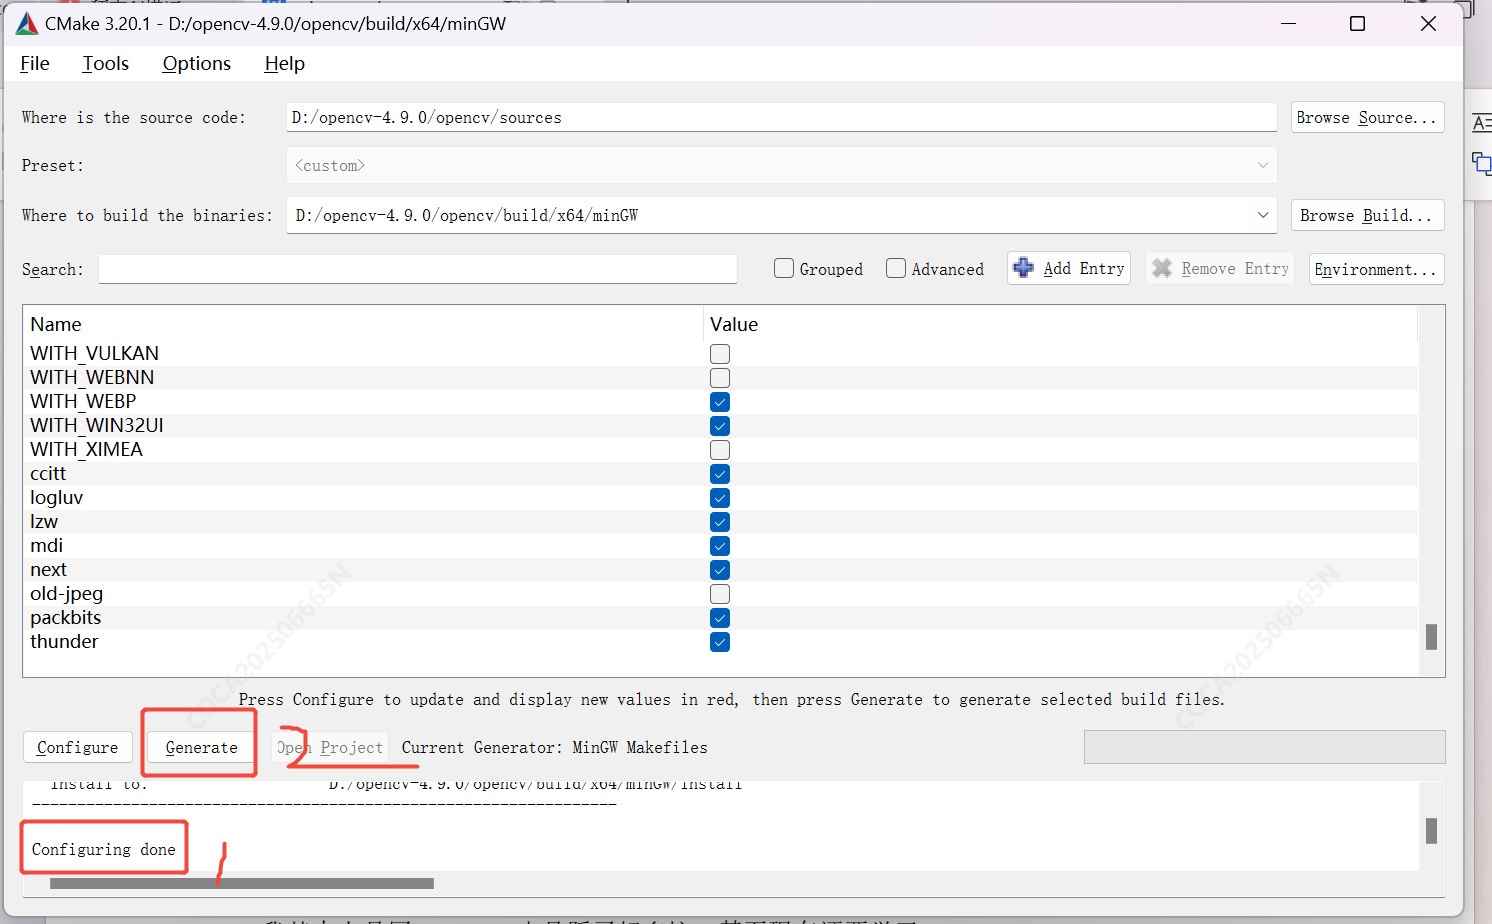Screen dimensions: 1492x924
Task: Click in the source code path field
Action: (x=781, y=117)
